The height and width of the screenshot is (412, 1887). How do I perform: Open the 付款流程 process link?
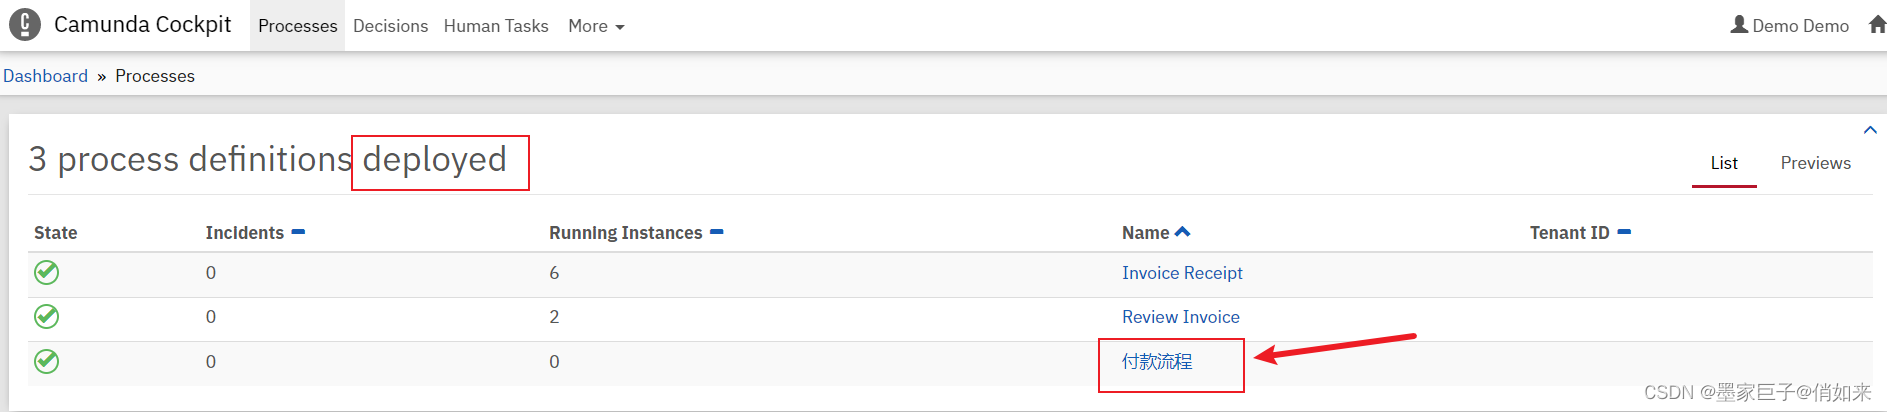[x=1157, y=362]
